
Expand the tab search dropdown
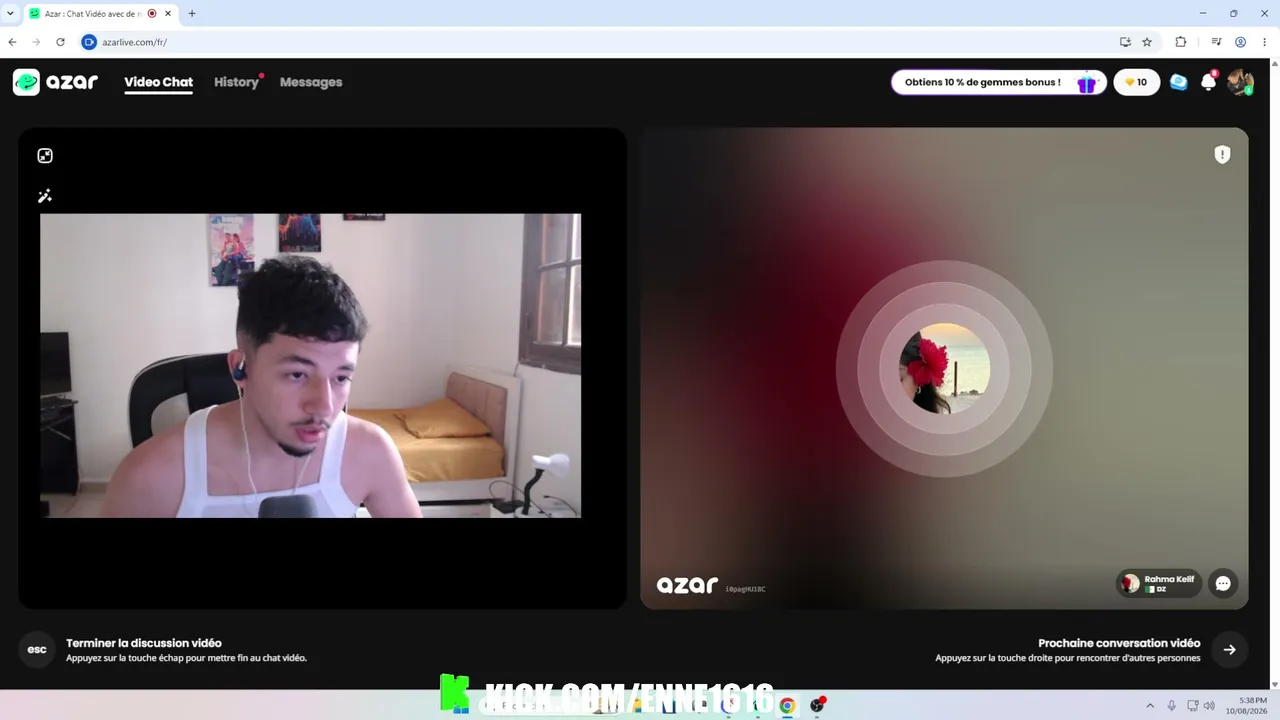tap(10, 14)
